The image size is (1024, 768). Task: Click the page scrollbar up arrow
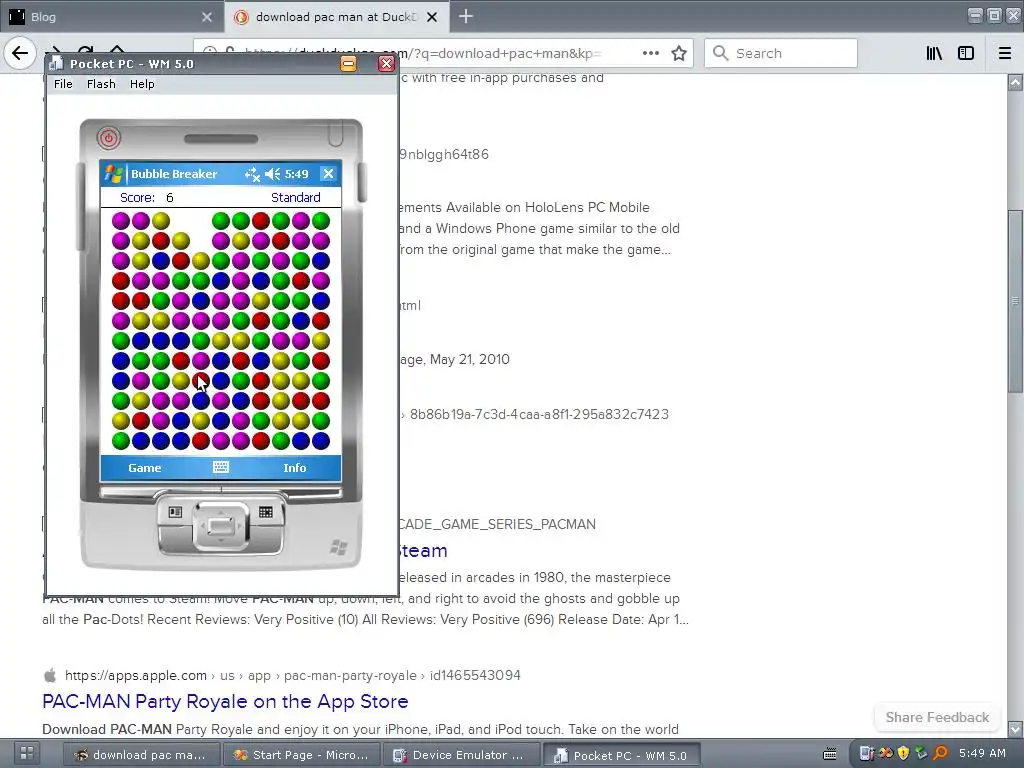click(1016, 82)
